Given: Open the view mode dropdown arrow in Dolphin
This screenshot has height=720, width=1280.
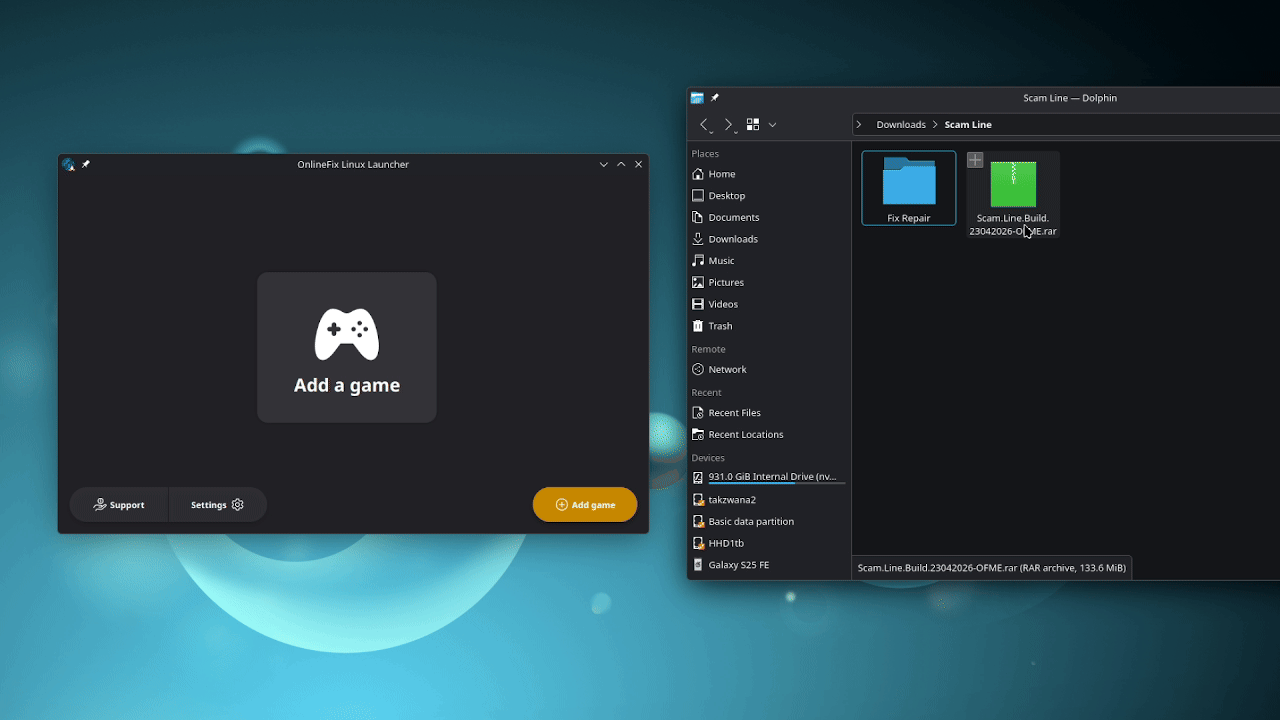Looking at the screenshot, I should point(772,125).
